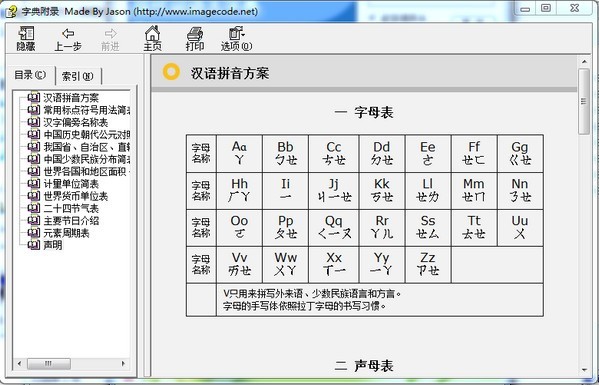The width and height of the screenshot is (599, 385).
Task: Click the 隐藏 (Hide) toolbar icon
Action: 26,34
